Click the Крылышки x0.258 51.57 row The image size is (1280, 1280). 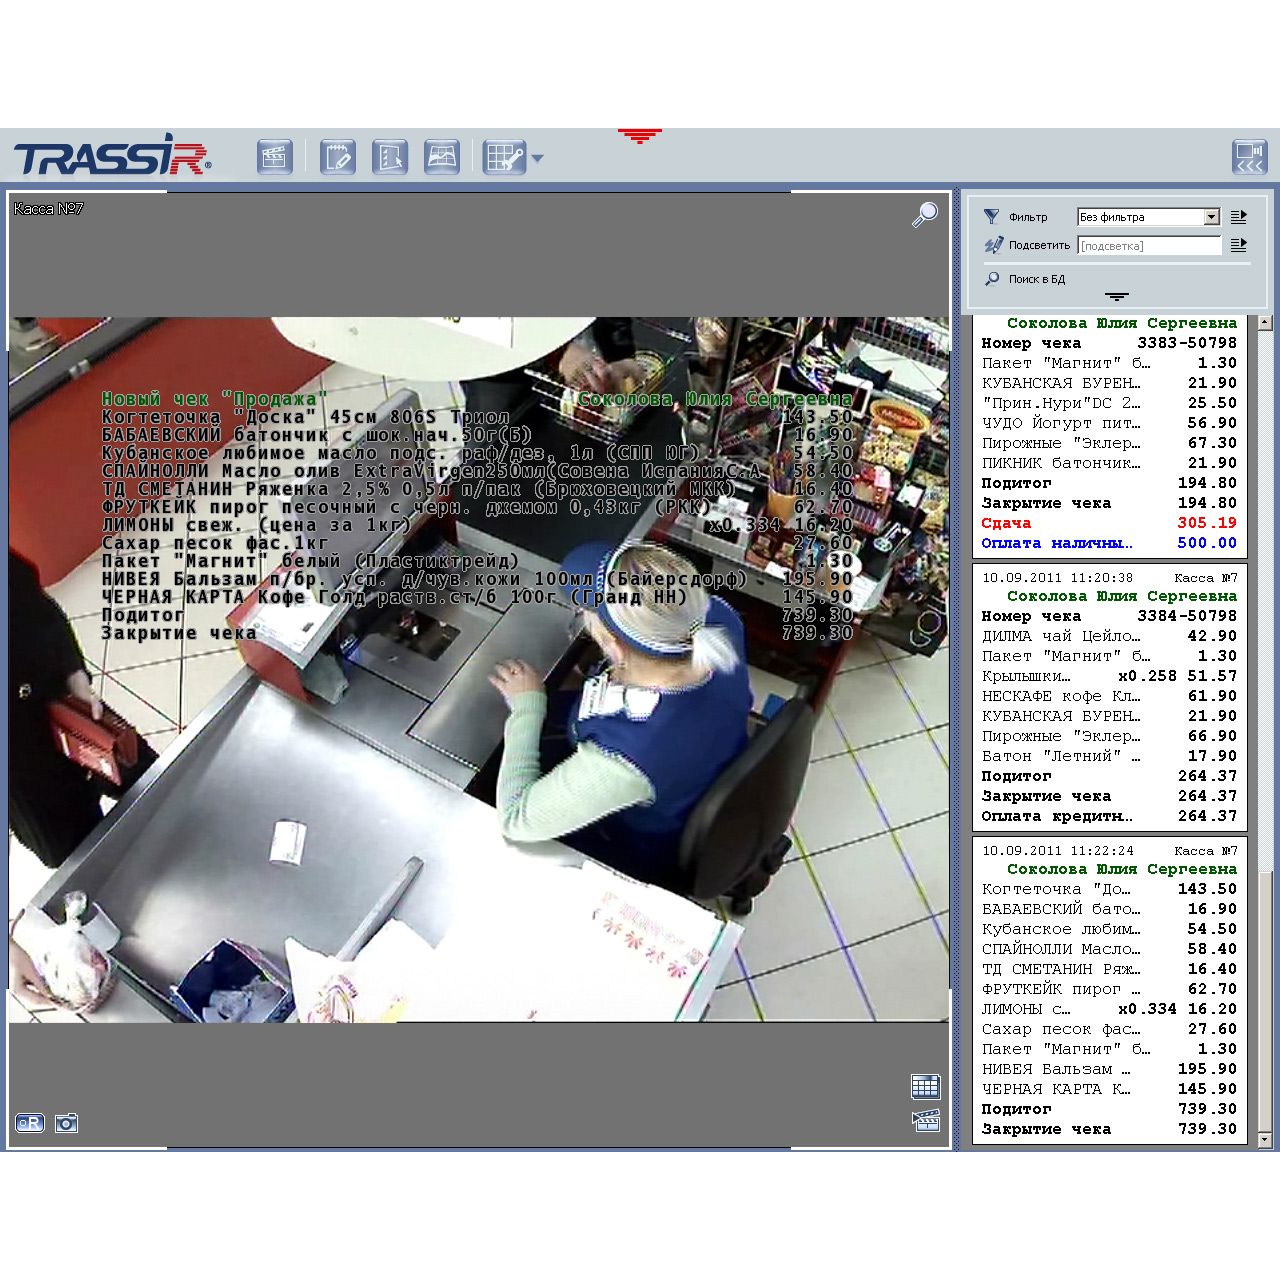(x=1109, y=676)
